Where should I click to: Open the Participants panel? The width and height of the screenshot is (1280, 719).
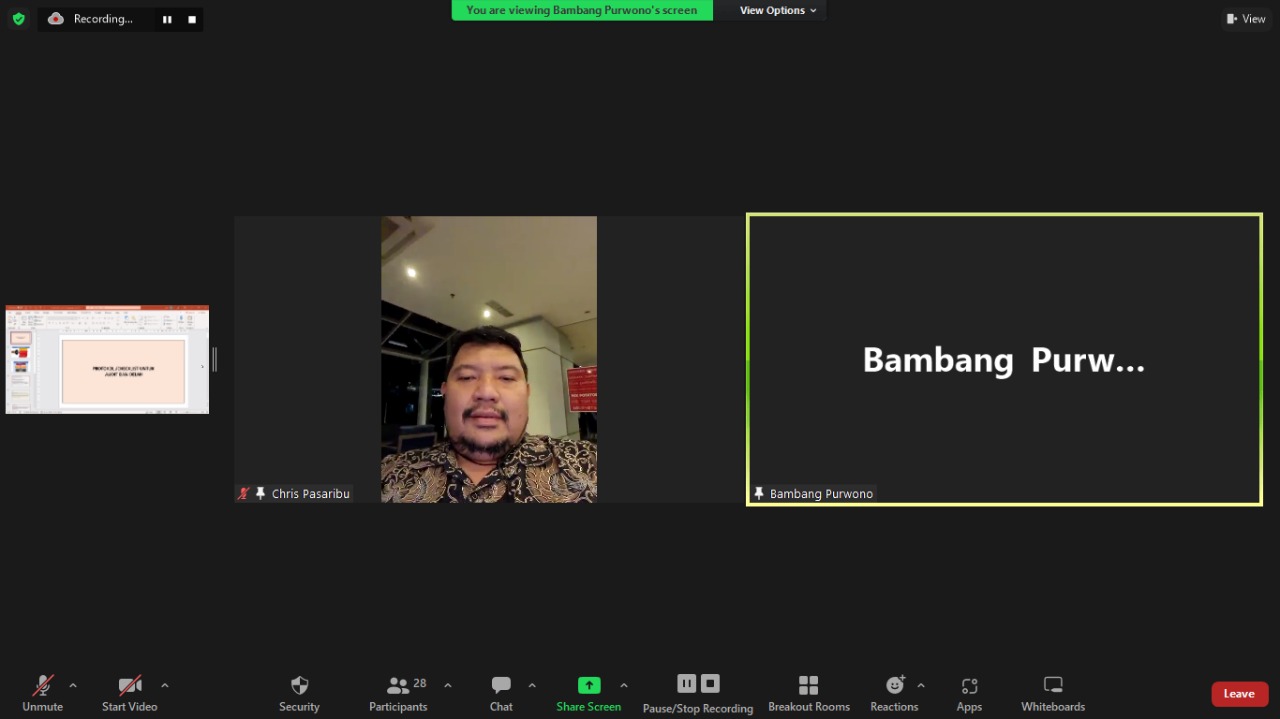(399, 692)
